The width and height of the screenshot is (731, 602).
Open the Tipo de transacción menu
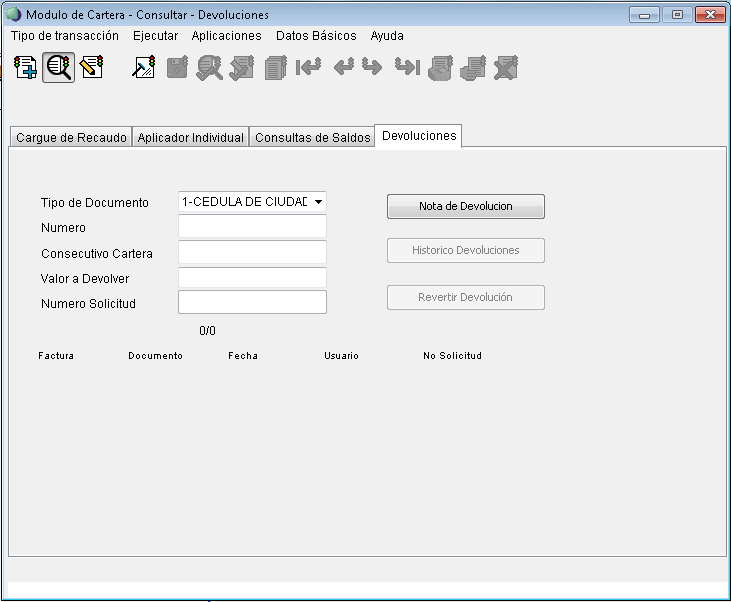pyautogui.click(x=65, y=36)
